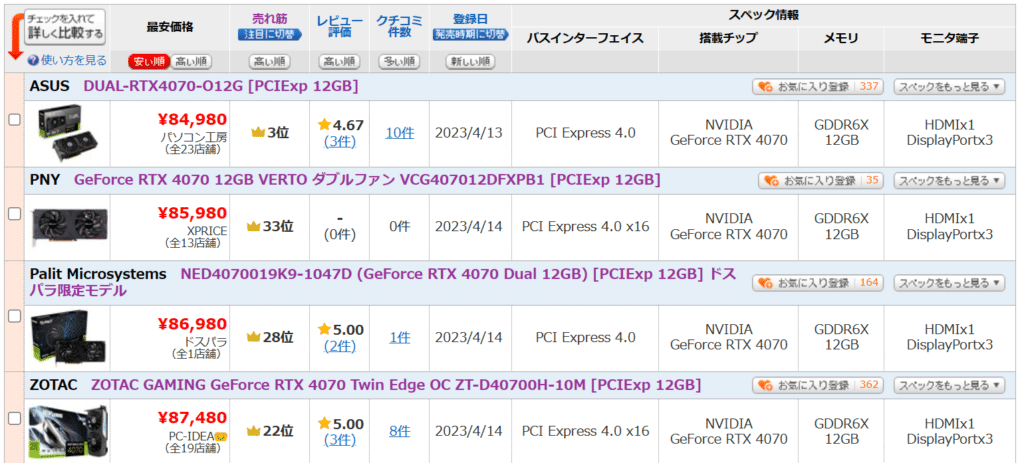Click the heart icon in ASUS favorite button
1024x463 pixels.
coord(763,87)
